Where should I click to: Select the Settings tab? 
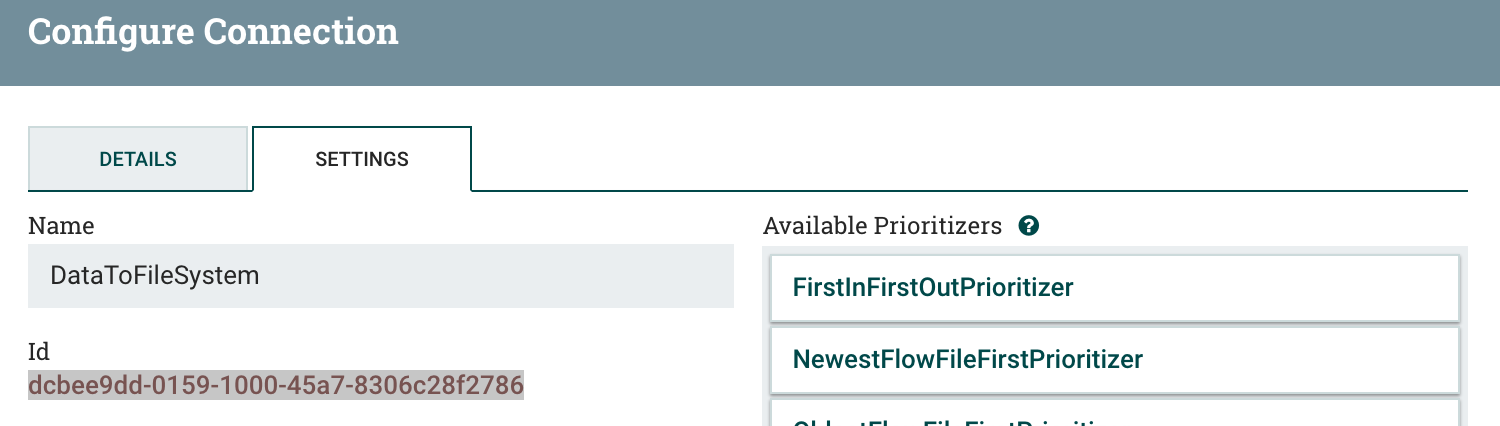361,159
